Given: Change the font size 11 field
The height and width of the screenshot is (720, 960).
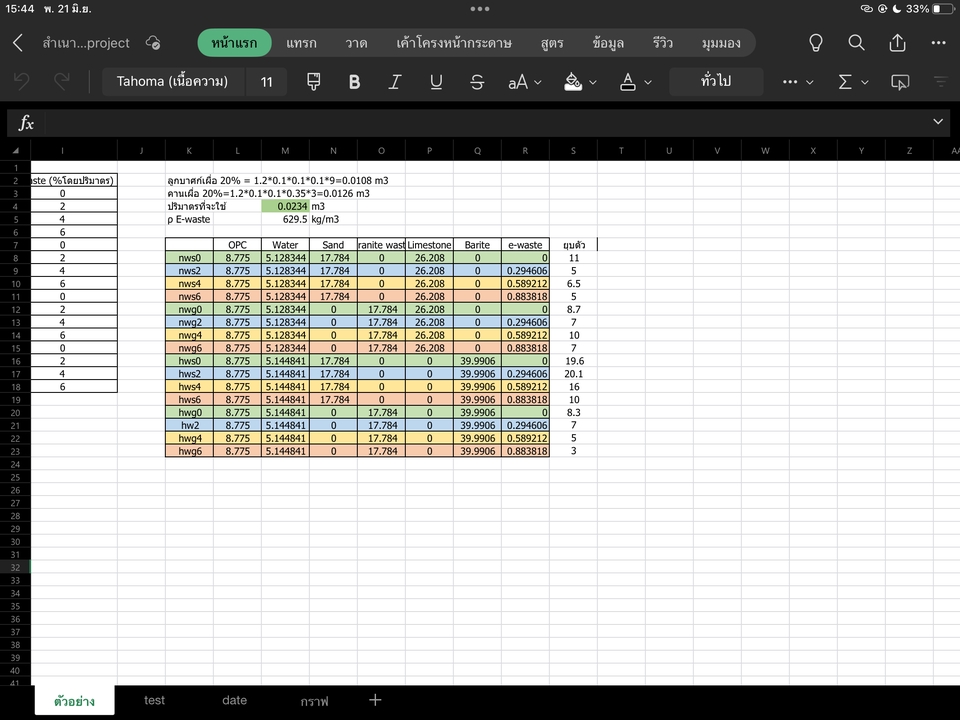Looking at the screenshot, I should coord(266,81).
